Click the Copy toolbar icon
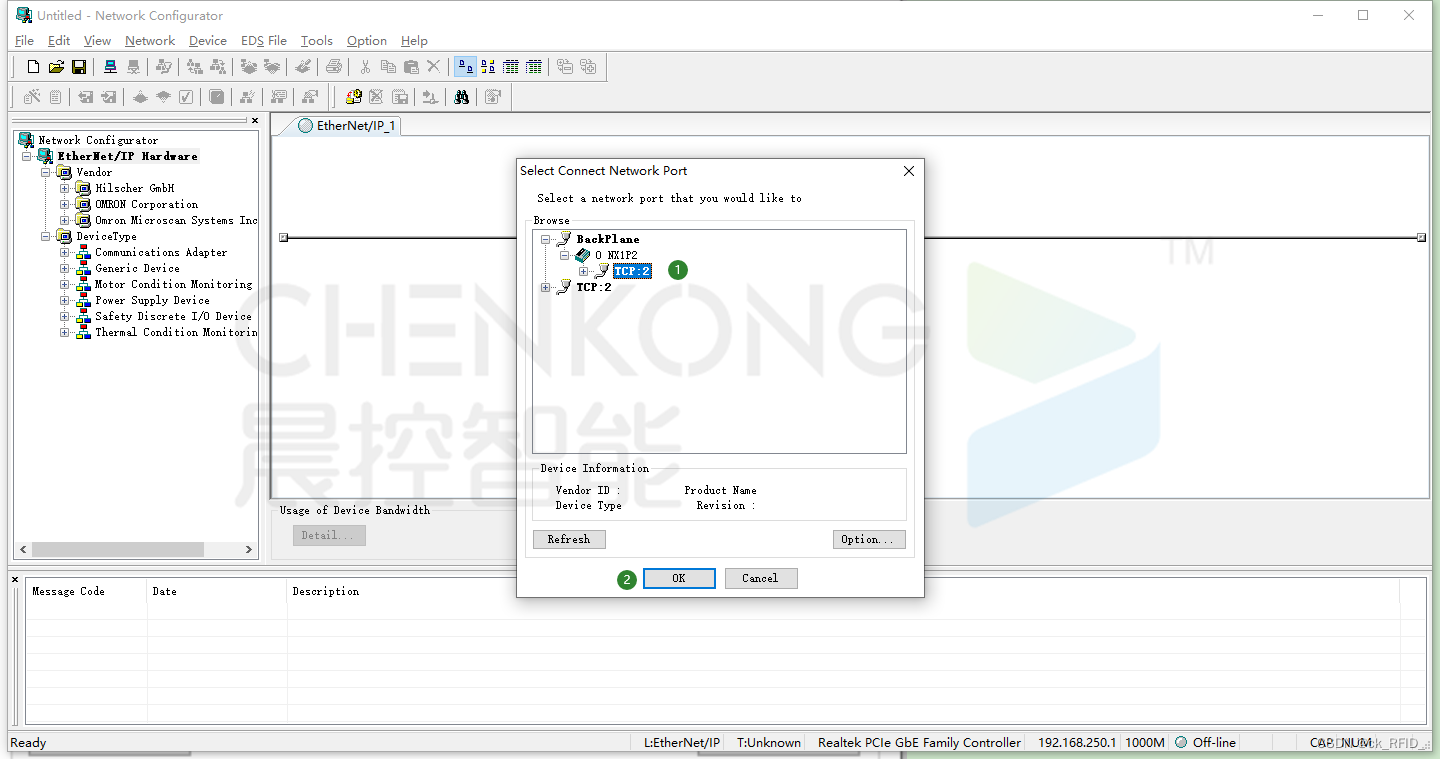Image resolution: width=1440 pixels, height=759 pixels. [388, 67]
